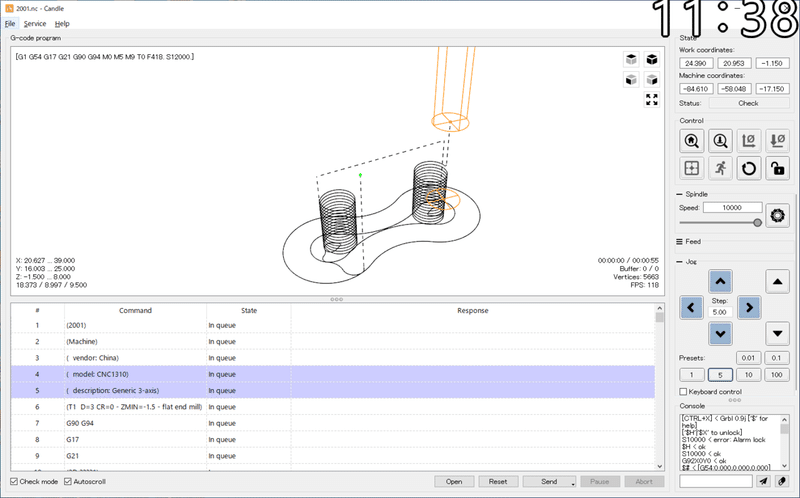Select the 10 step preset

tap(748, 375)
